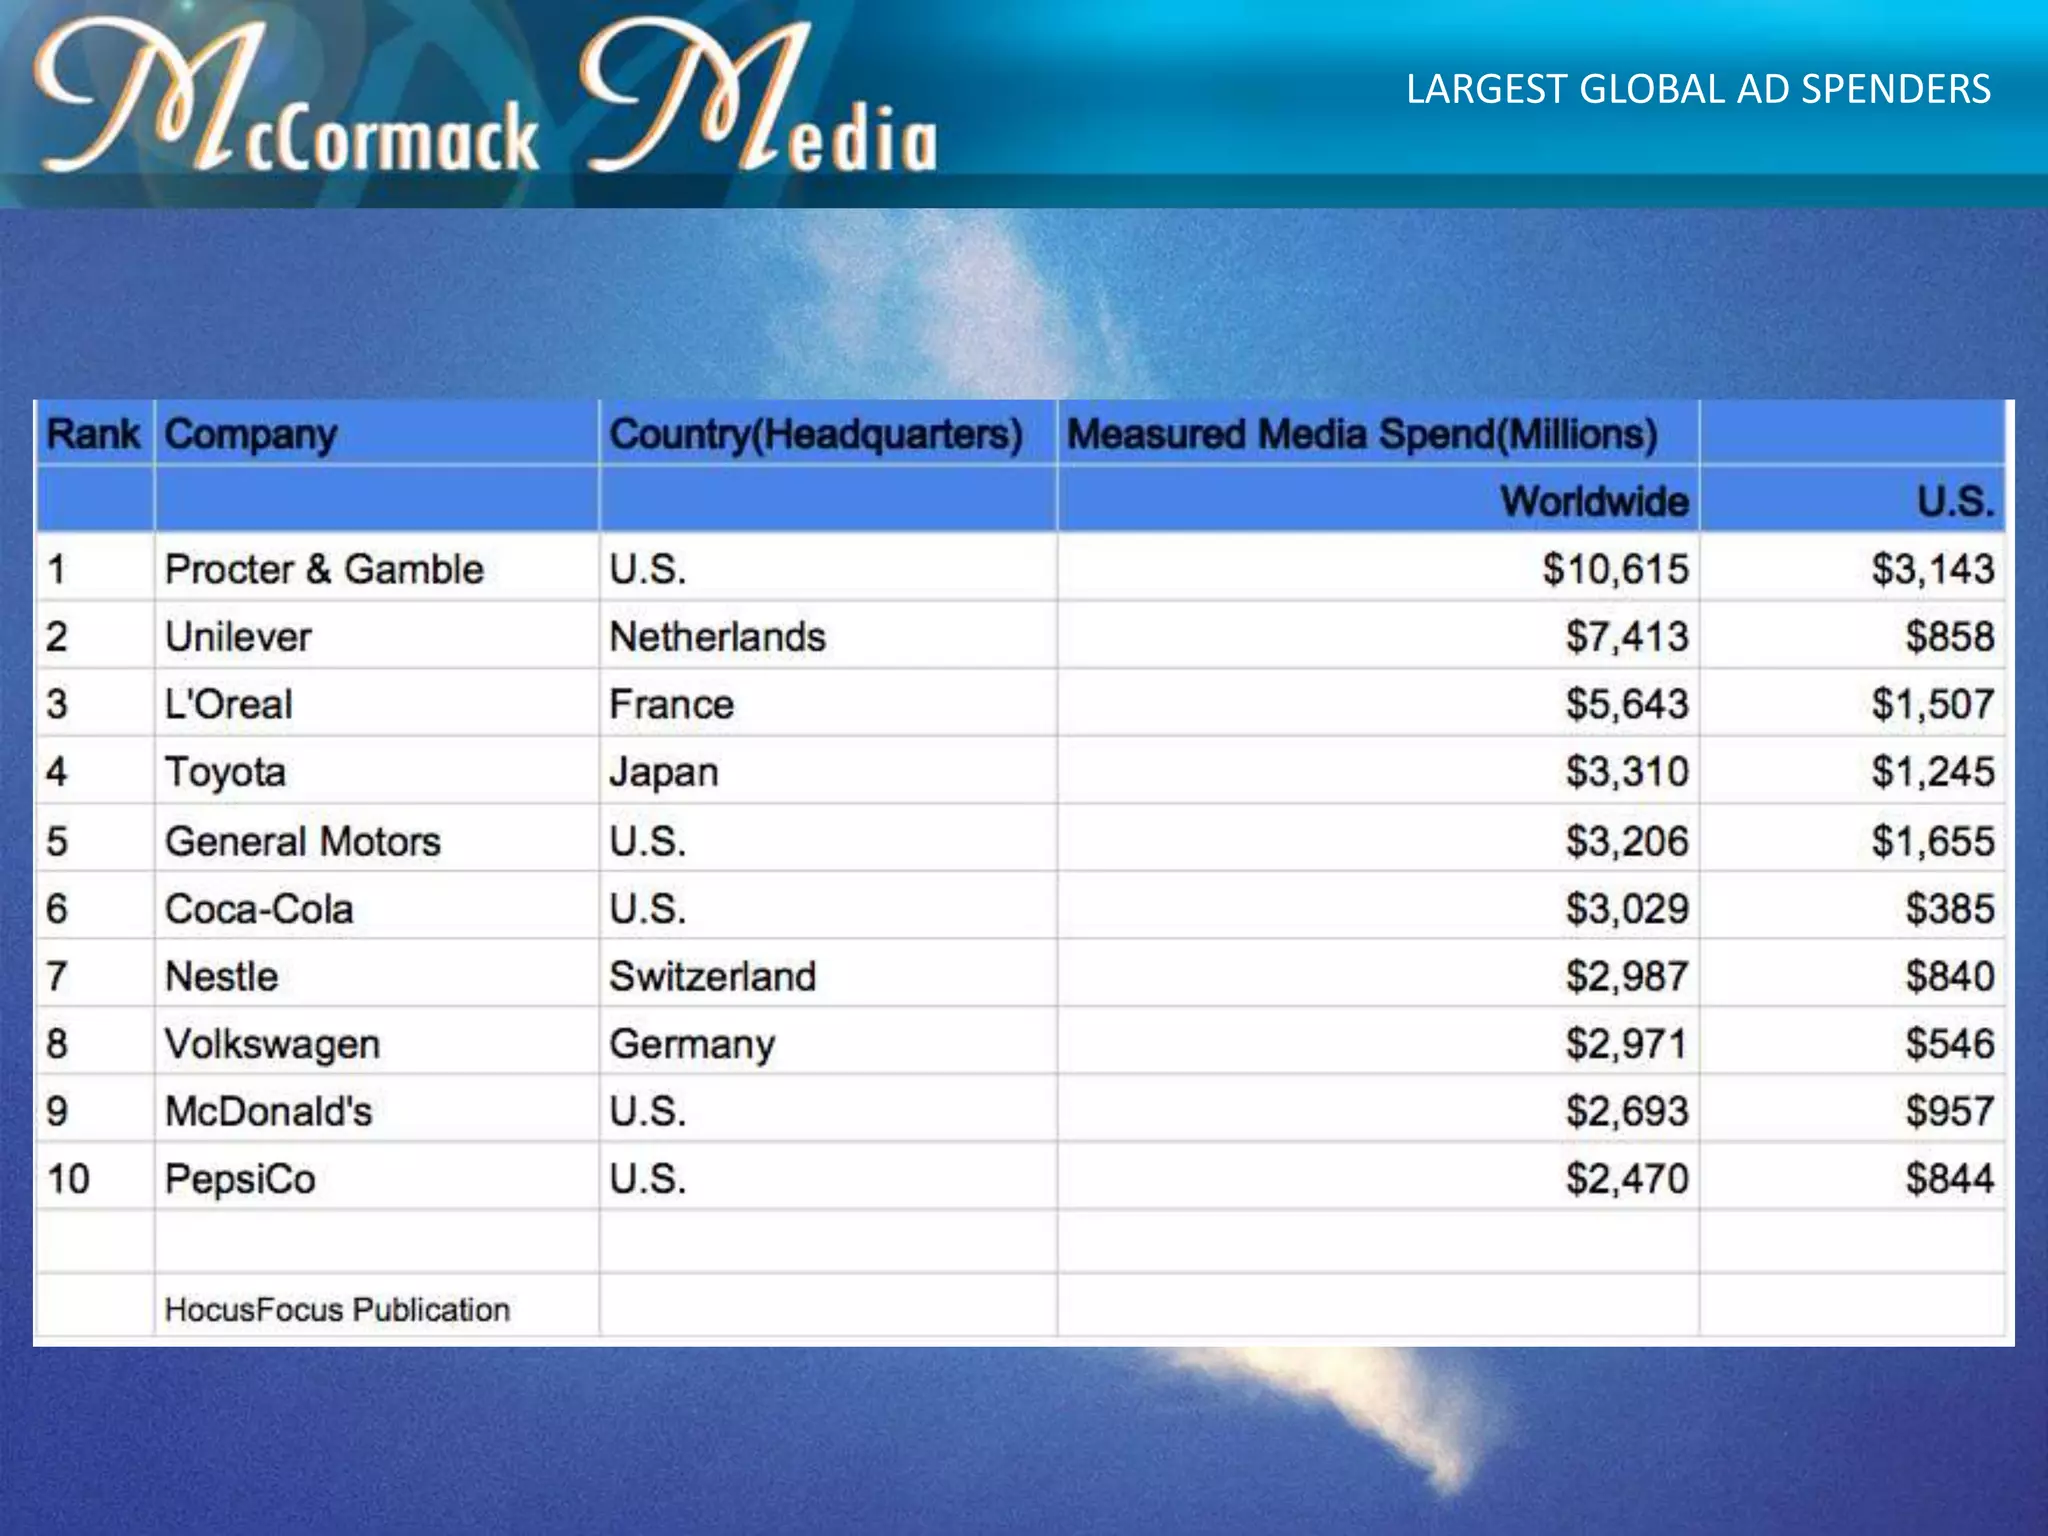Click the '$2,987' worldwide spend value
2048x1536 pixels.
click(1627, 976)
